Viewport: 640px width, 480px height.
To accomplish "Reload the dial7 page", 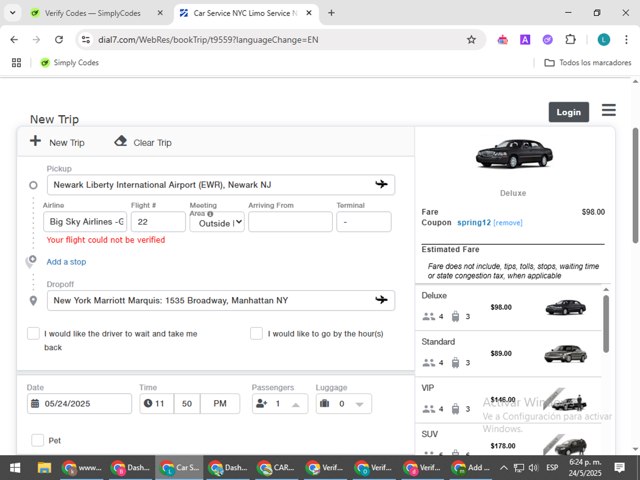I will pos(59,40).
